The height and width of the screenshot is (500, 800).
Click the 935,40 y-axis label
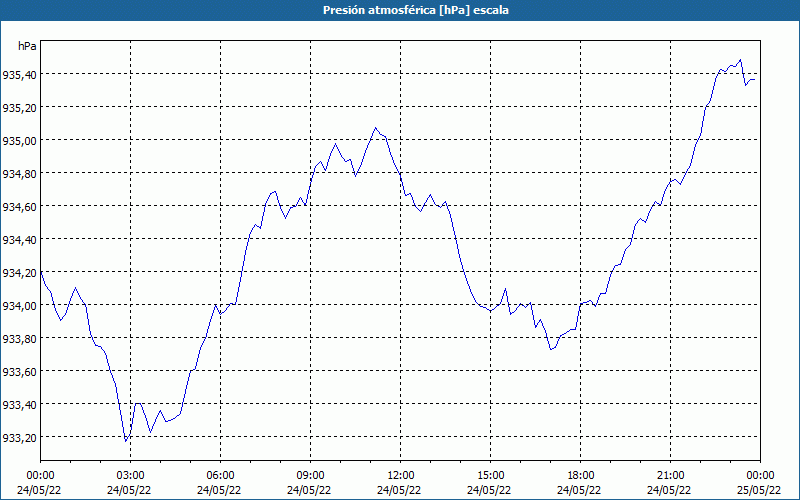coord(19,74)
